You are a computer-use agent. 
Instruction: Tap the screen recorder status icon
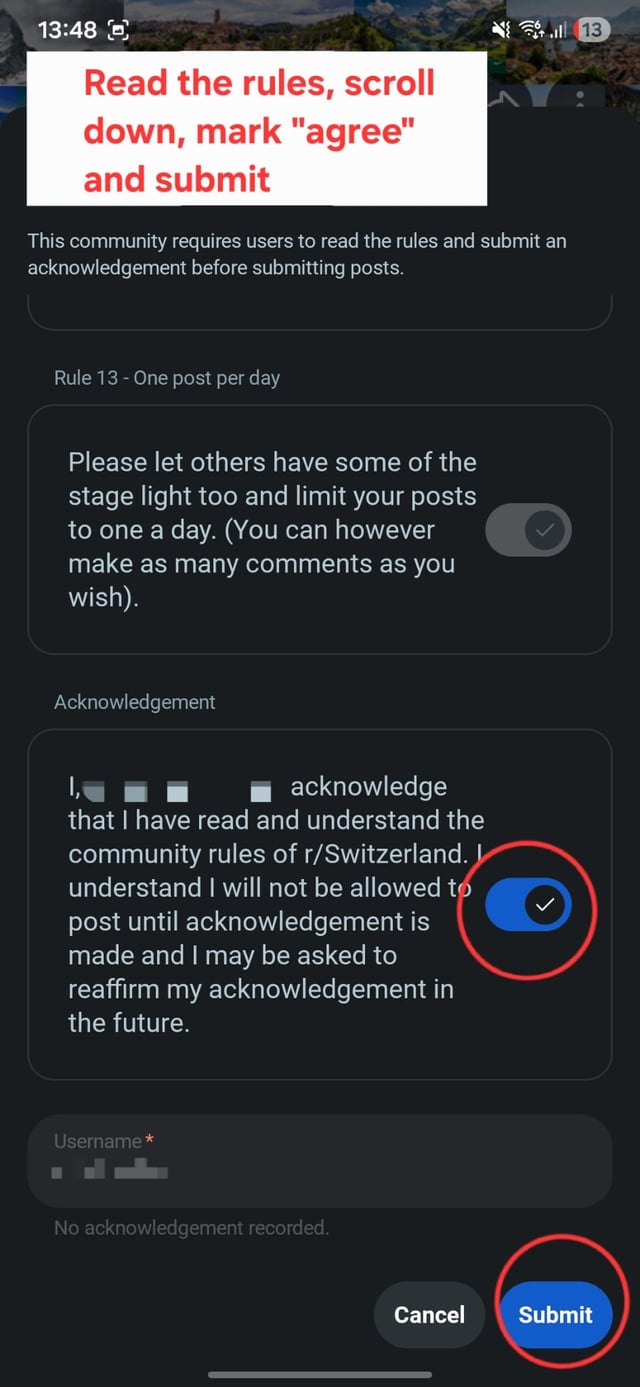click(x=118, y=30)
